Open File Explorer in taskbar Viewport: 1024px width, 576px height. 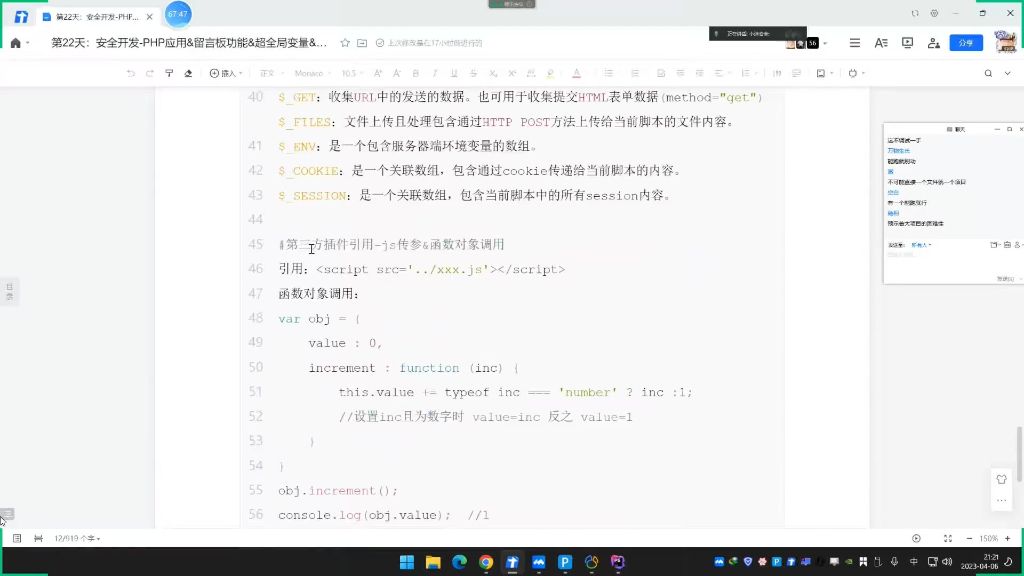click(x=433, y=562)
